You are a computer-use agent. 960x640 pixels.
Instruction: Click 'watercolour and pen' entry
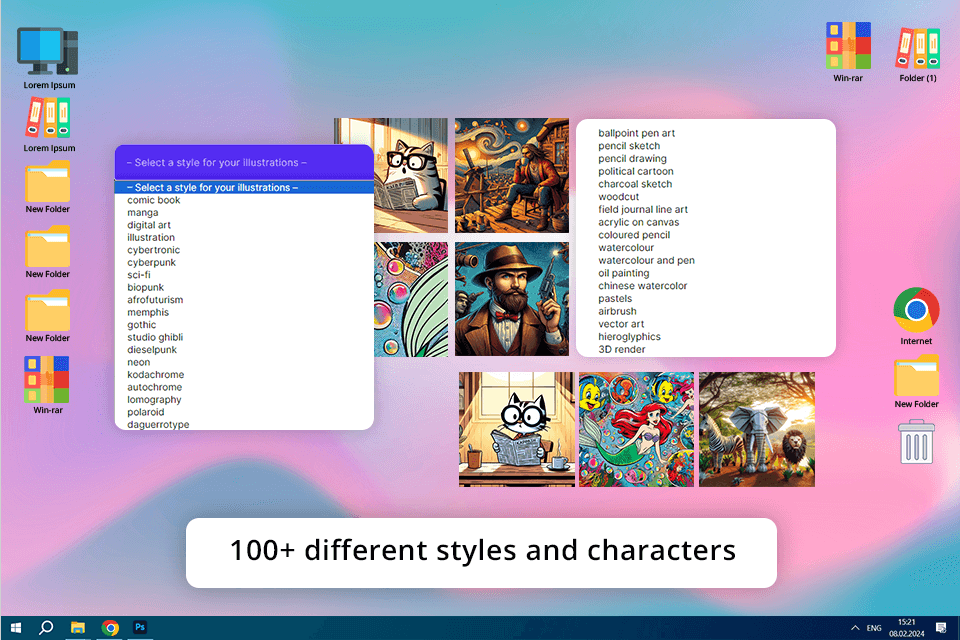(647, 260)
